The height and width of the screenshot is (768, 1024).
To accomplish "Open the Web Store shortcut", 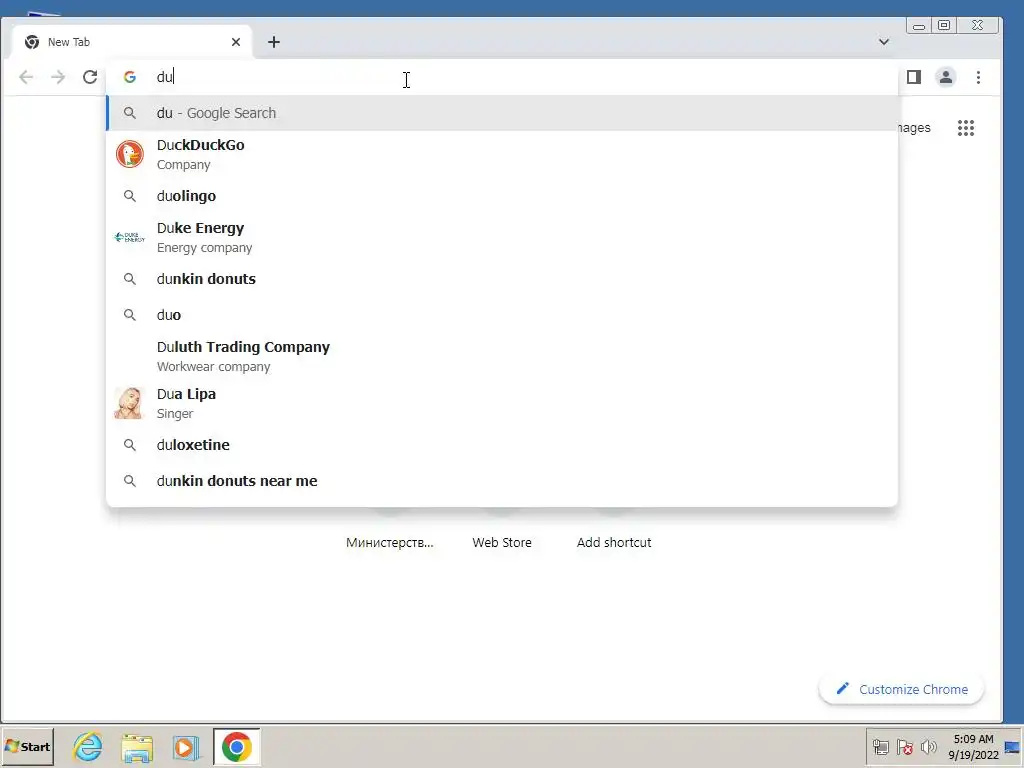I will (502, 542).
